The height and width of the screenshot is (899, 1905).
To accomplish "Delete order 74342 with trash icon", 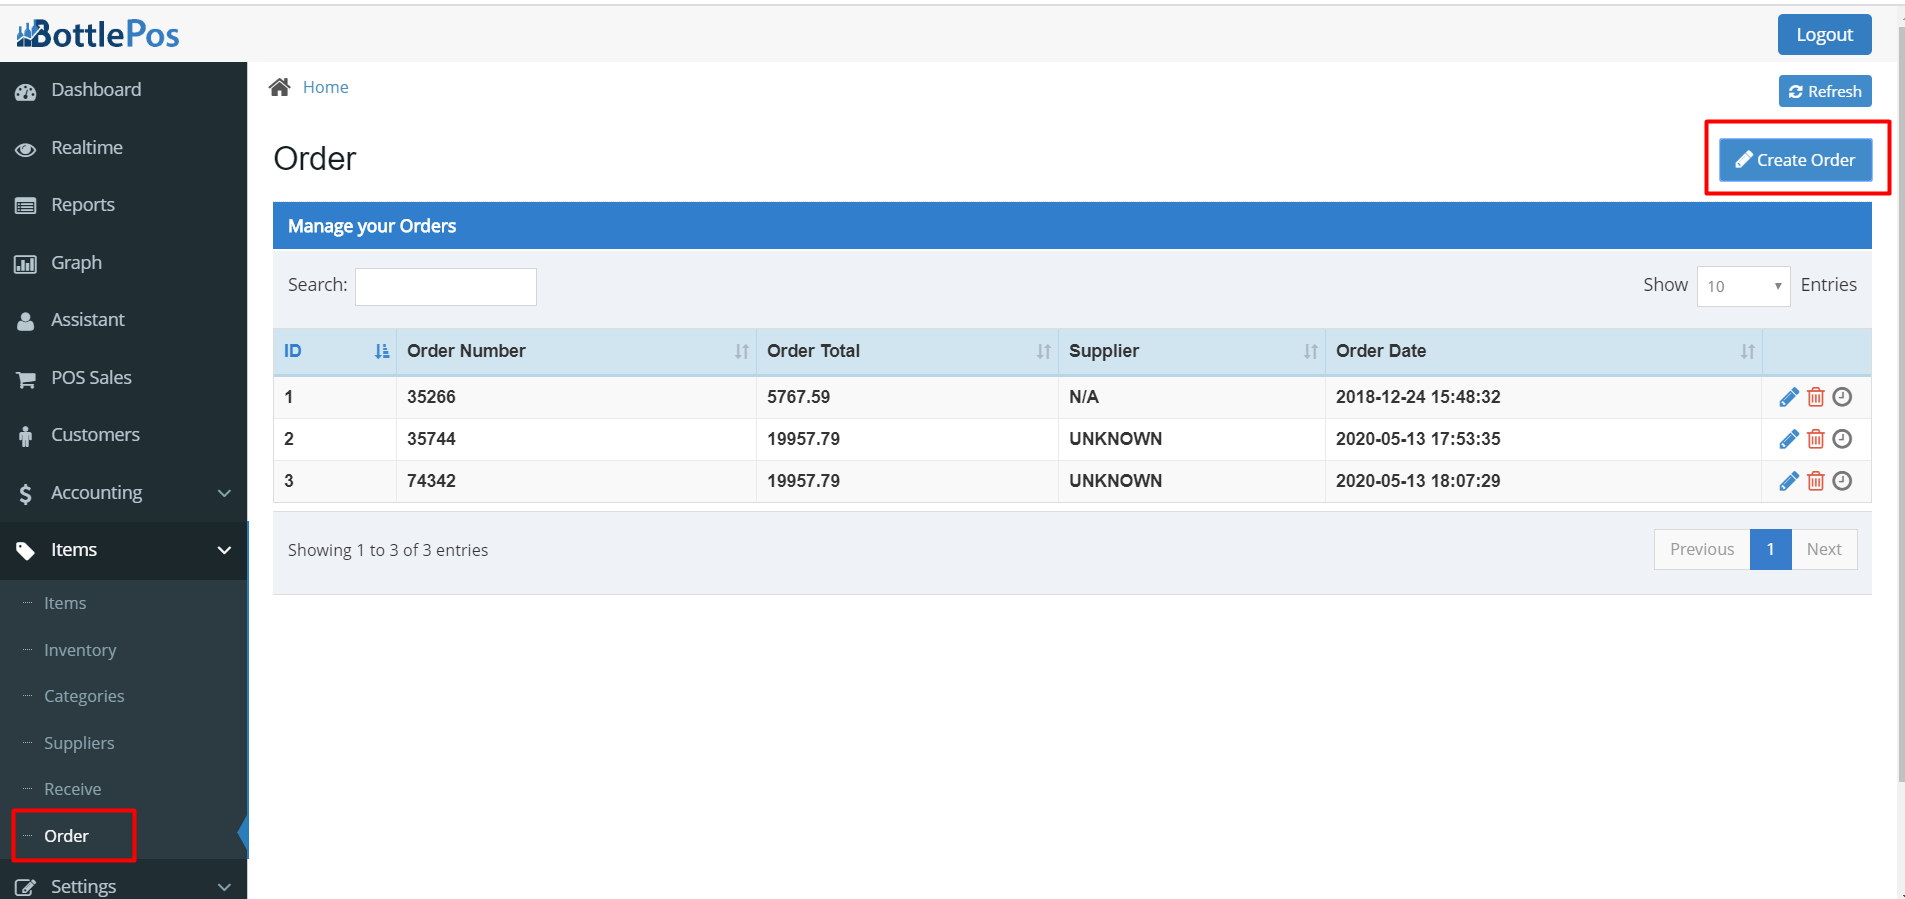I will (1816, 481).
